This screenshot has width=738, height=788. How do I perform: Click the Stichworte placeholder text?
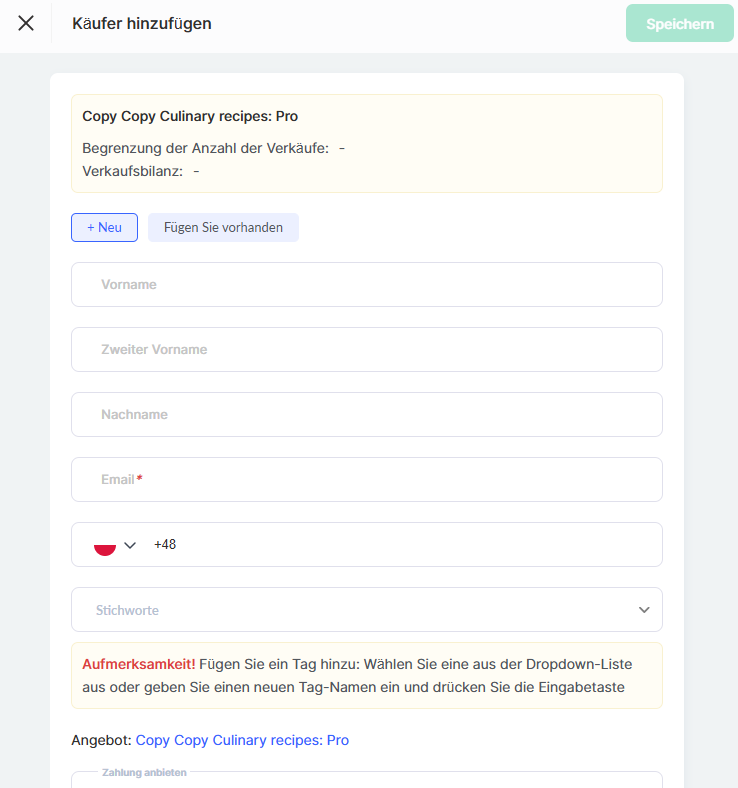pos(127,610)
